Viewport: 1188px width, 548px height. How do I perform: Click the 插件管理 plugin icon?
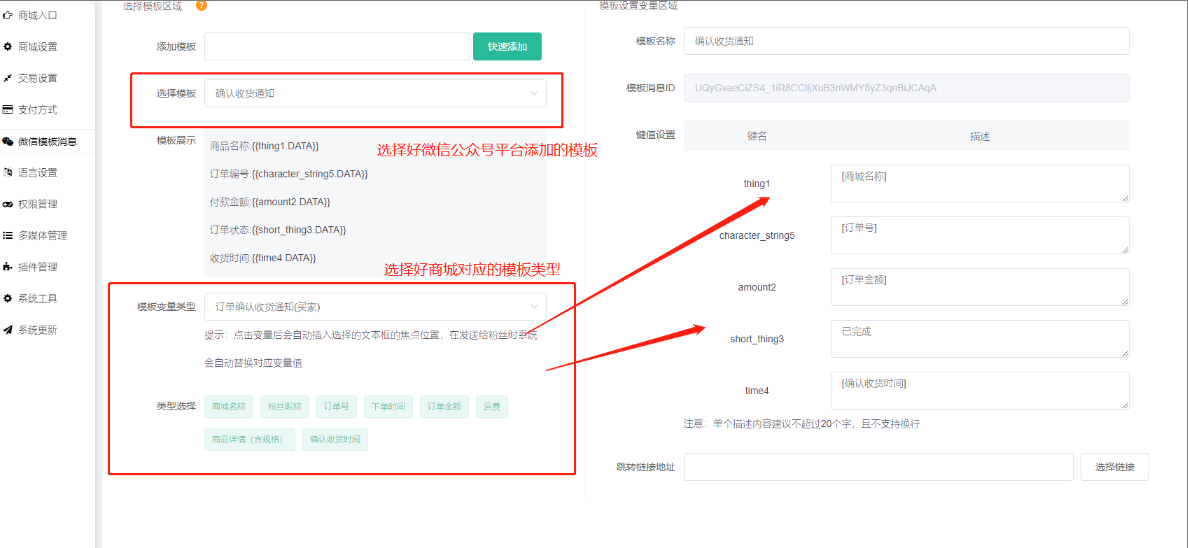(8, 267)
